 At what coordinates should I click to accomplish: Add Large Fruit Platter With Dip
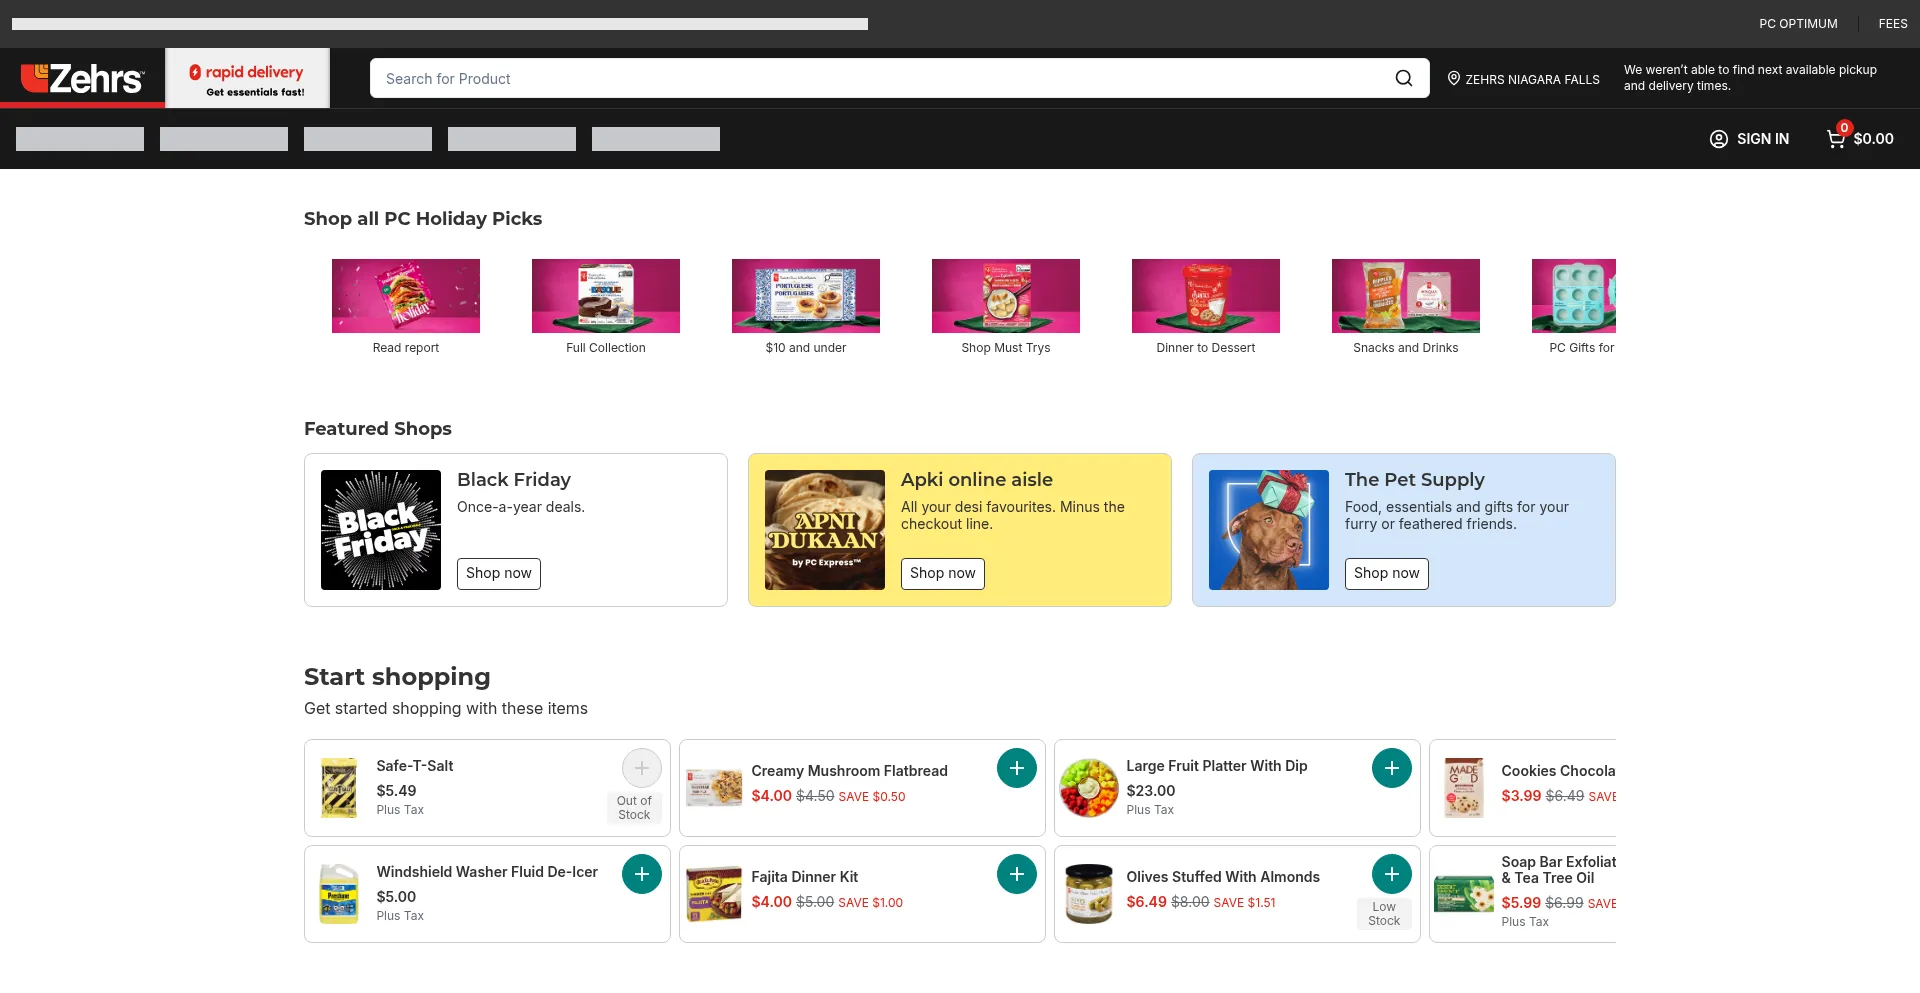(x=1391, y=768)
